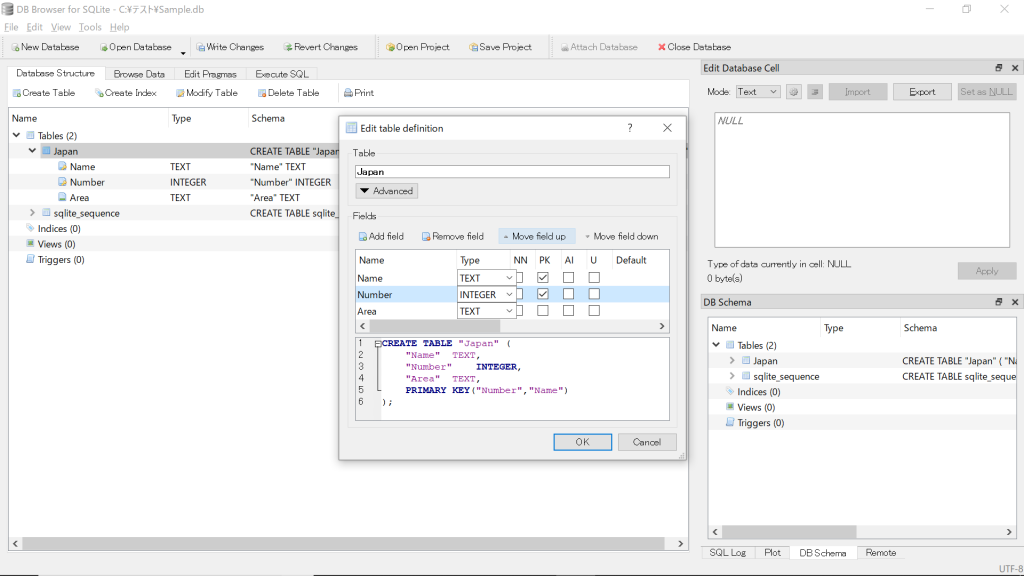Toggle PK checkbox for Number field

(543, 294)
